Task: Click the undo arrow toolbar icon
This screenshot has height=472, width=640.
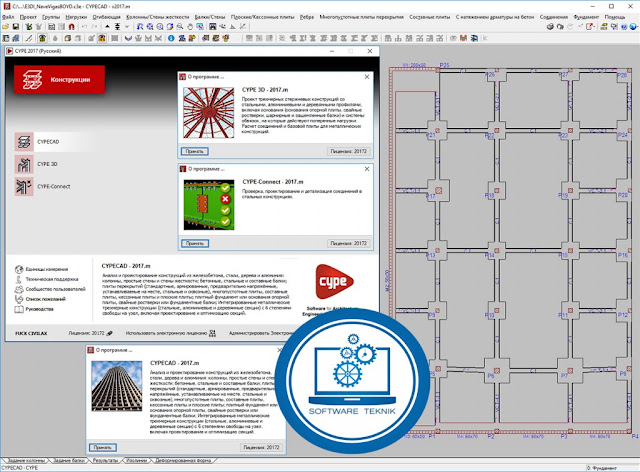Action: coord(84,27)
